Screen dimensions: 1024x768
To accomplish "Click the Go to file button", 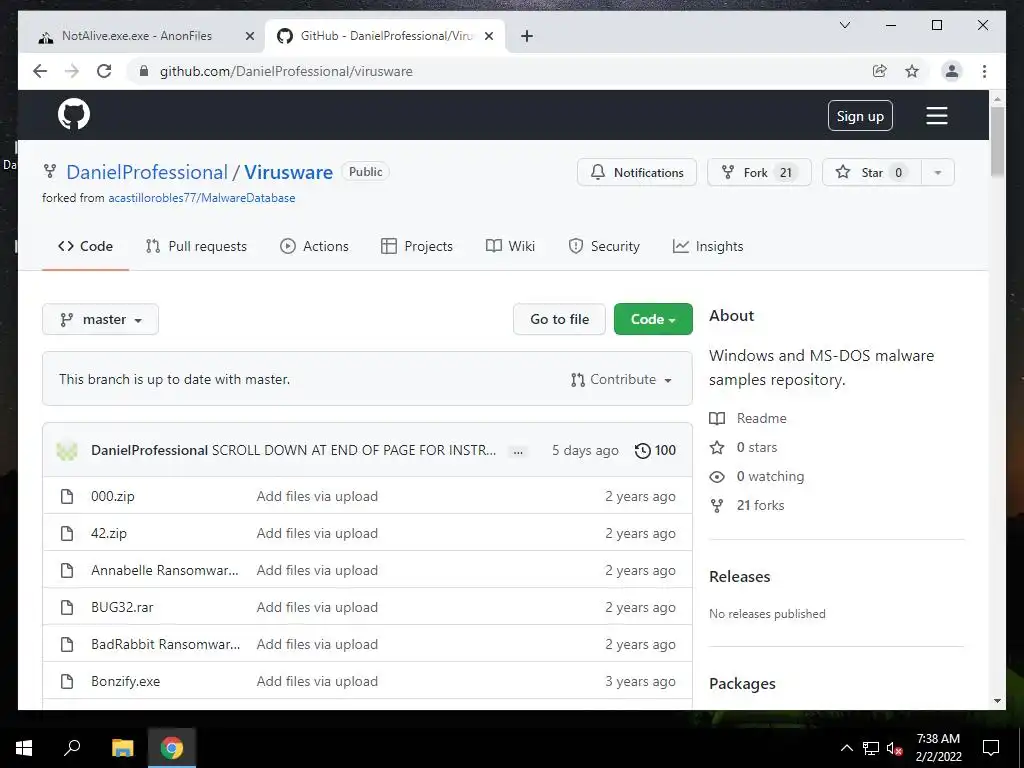I will click(560, 319).
